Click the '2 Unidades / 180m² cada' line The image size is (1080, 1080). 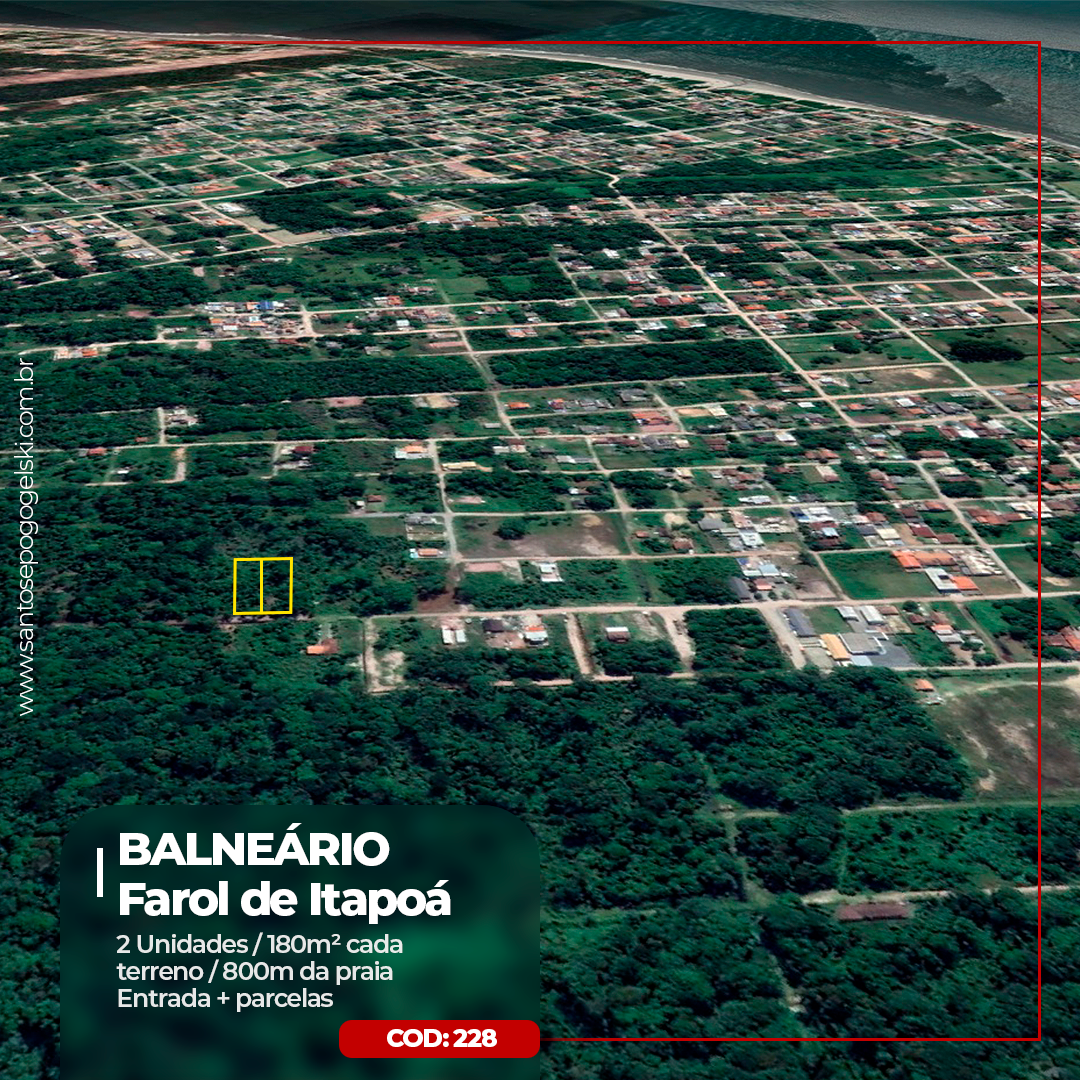click(260, 944)
